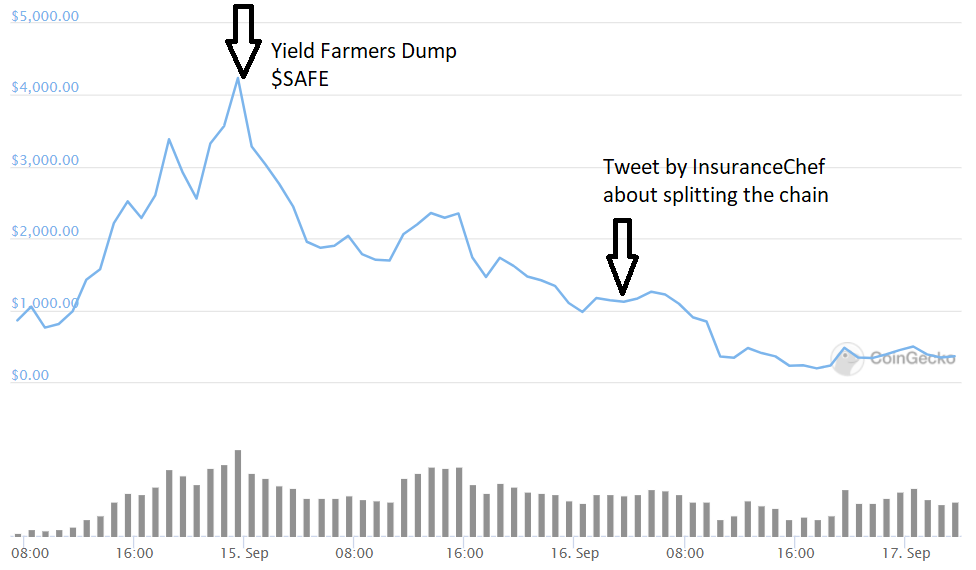Click the $2,000.00 axis label
976x570 pixels.
[x=45, y=231]
